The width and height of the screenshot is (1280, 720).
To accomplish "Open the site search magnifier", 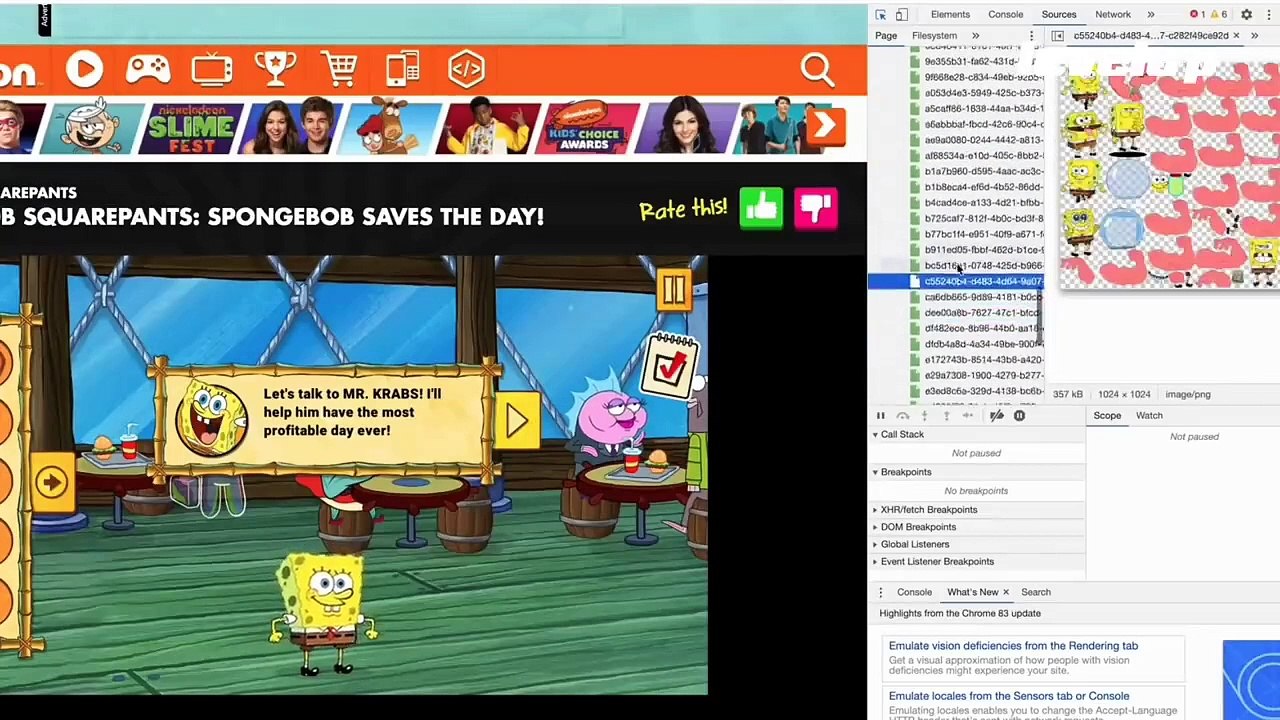I will tap(817, 70).
